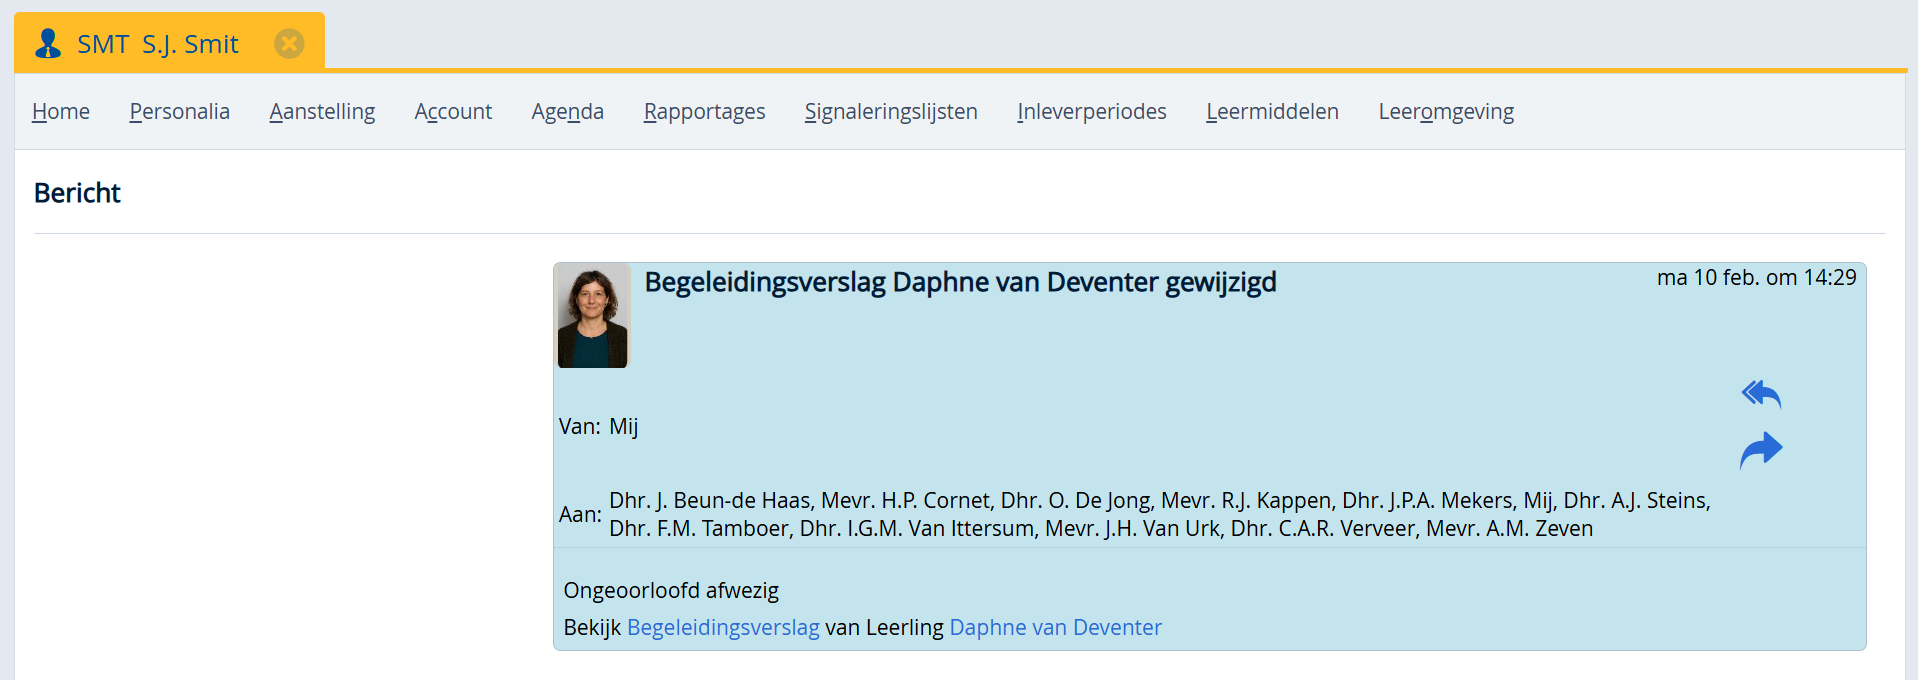Click the message timestamp ma 10 feb.
The image size is (1918, 680).
1756,278
